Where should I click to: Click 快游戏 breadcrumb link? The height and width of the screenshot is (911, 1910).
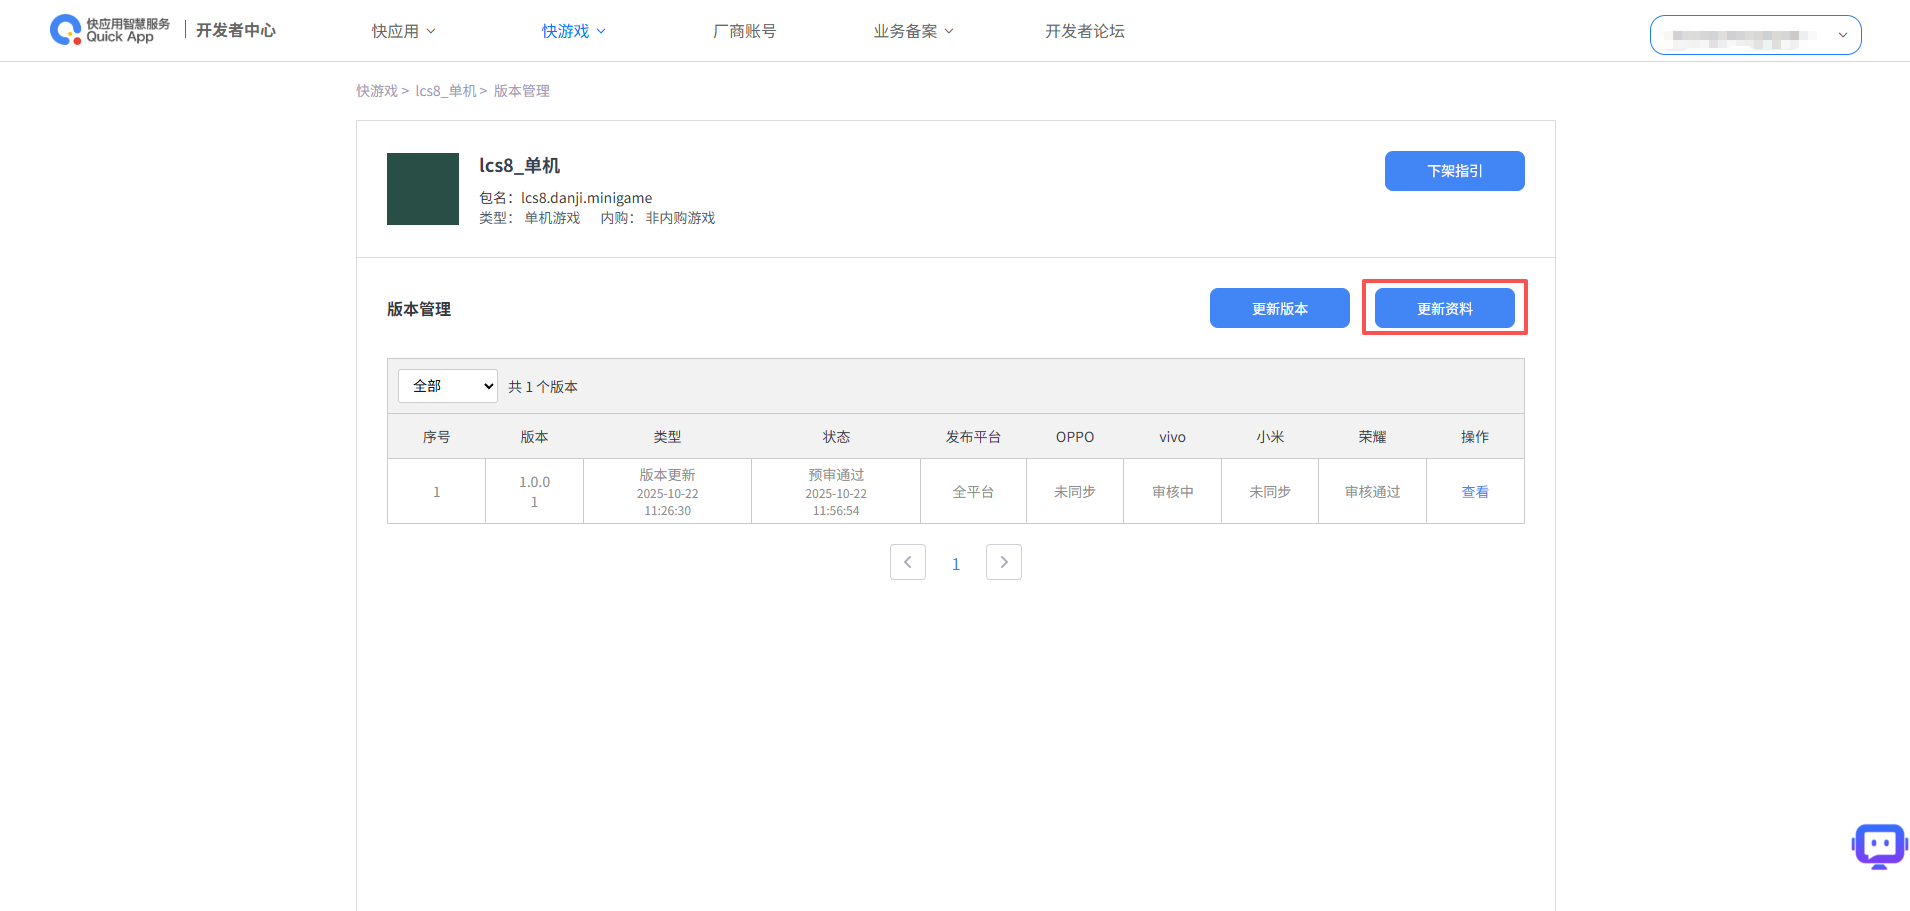(x=377, y=91)
